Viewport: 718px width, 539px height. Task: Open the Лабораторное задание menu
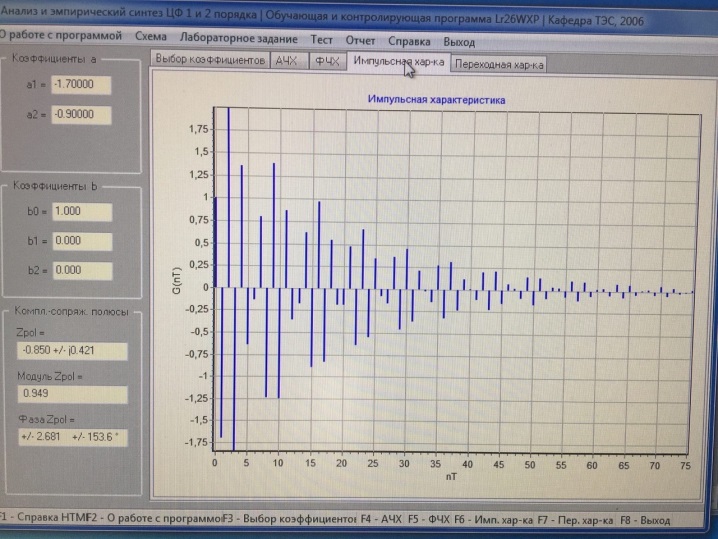(x=239, y=38)
